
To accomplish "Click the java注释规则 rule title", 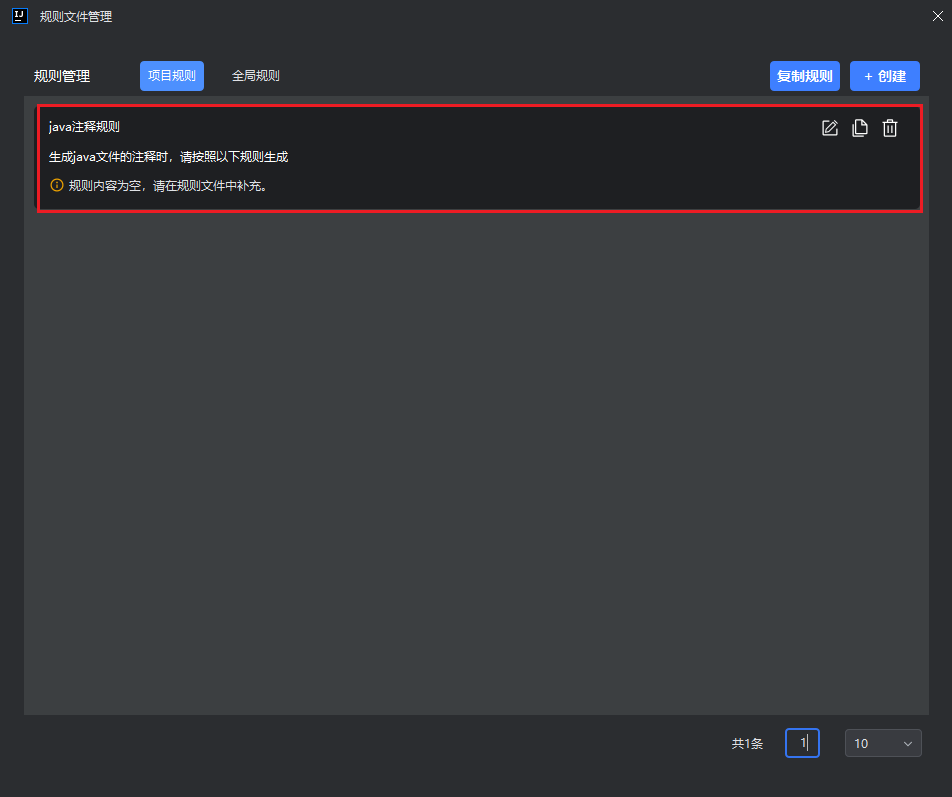I will (84, 127).
